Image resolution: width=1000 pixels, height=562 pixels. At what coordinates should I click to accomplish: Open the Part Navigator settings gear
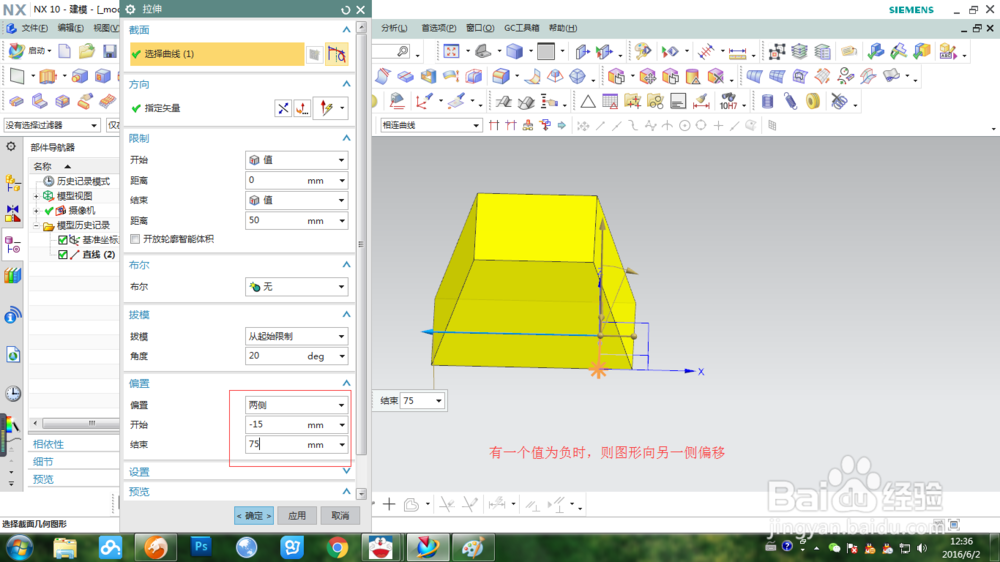pos(11,147)
